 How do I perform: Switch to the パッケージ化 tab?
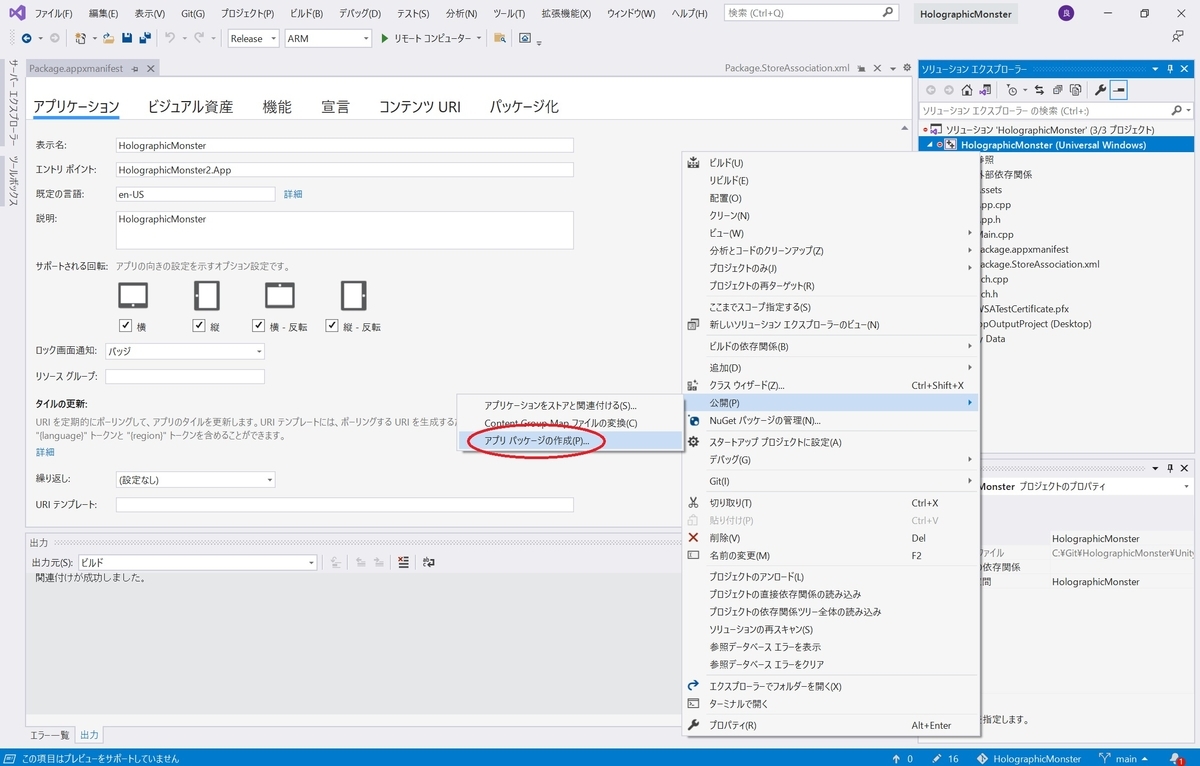(524, 107)
